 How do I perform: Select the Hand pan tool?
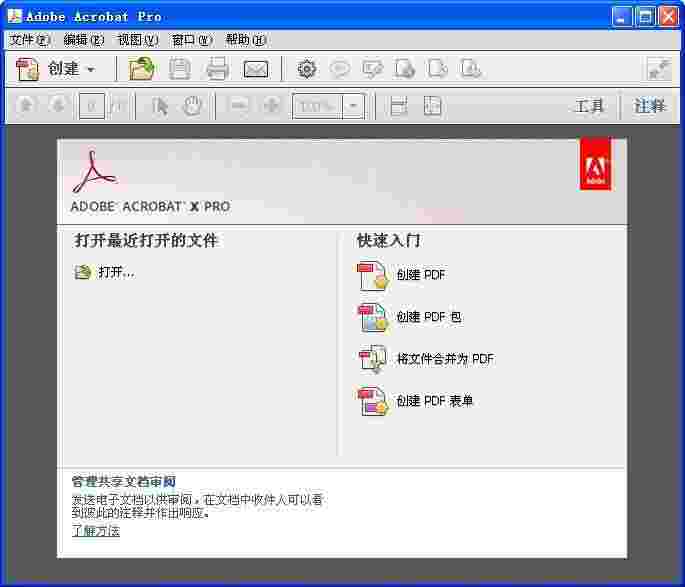click(x=192, y=106)
